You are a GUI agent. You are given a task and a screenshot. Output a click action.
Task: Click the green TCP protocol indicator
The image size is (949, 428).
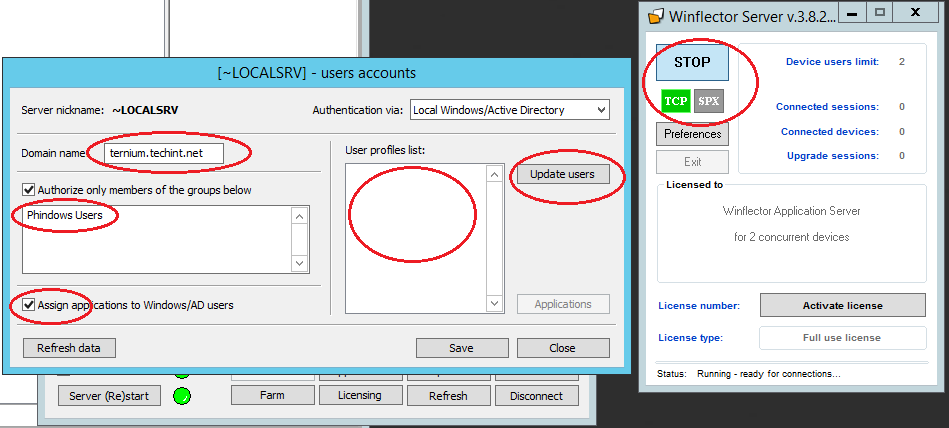(x=675, y=101)
